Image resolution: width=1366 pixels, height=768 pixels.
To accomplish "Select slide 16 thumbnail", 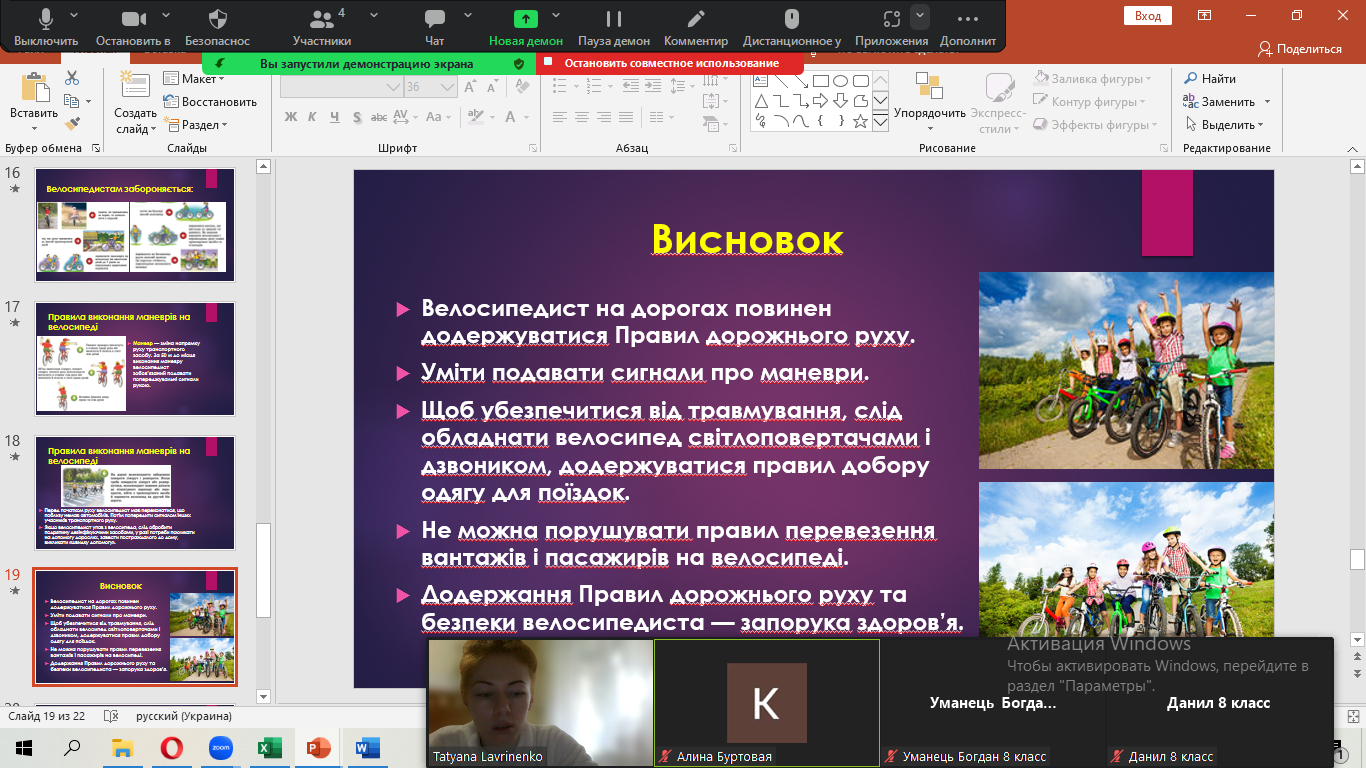I will coord(135,224).
